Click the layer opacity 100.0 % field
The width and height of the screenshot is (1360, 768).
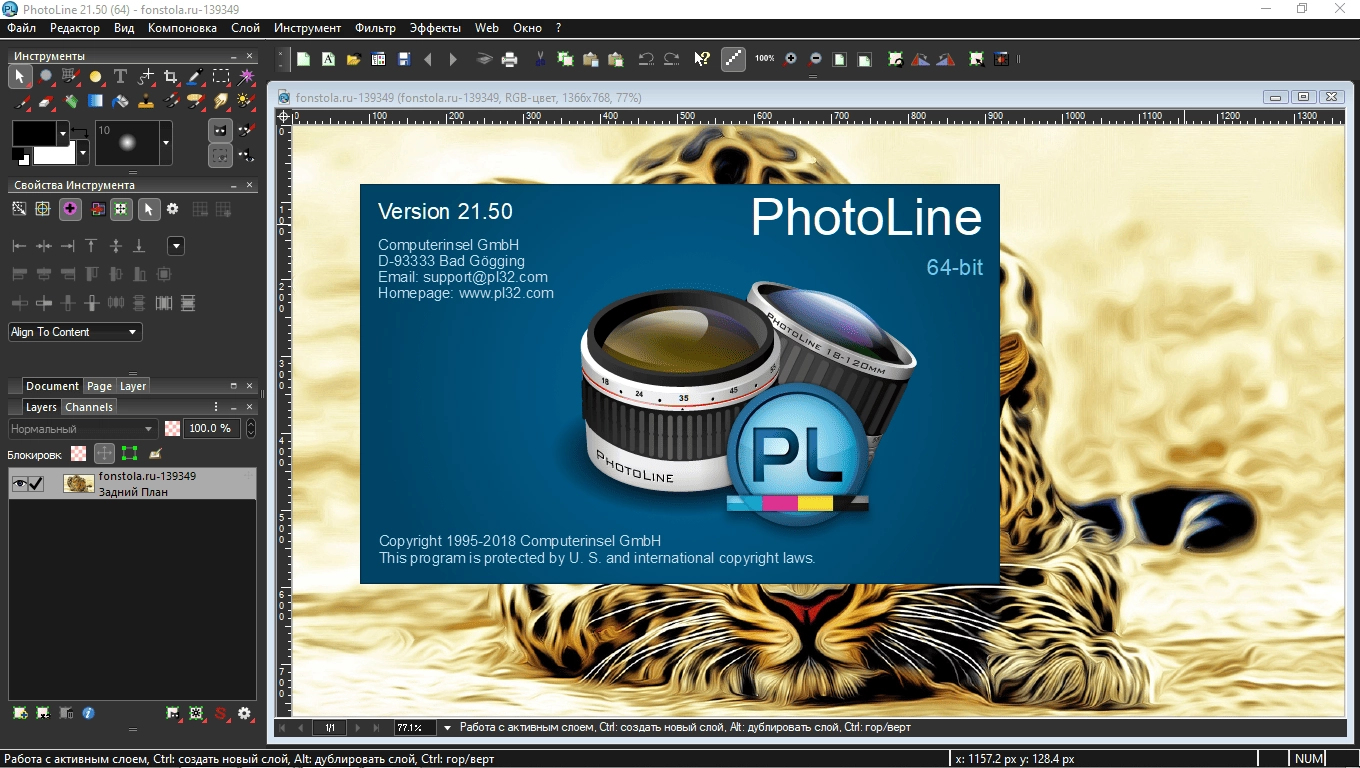[x=212, y=428]
